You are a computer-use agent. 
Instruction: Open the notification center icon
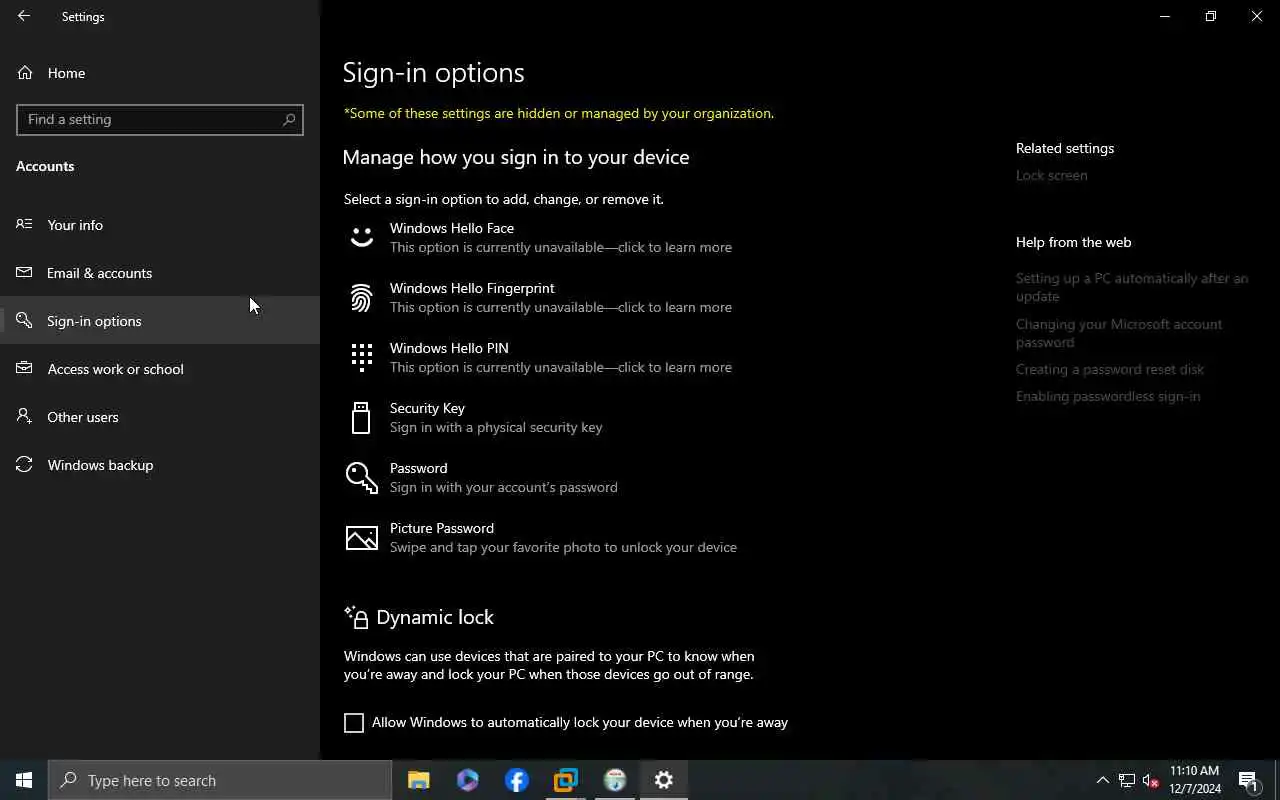click(x=1248, y=780)
